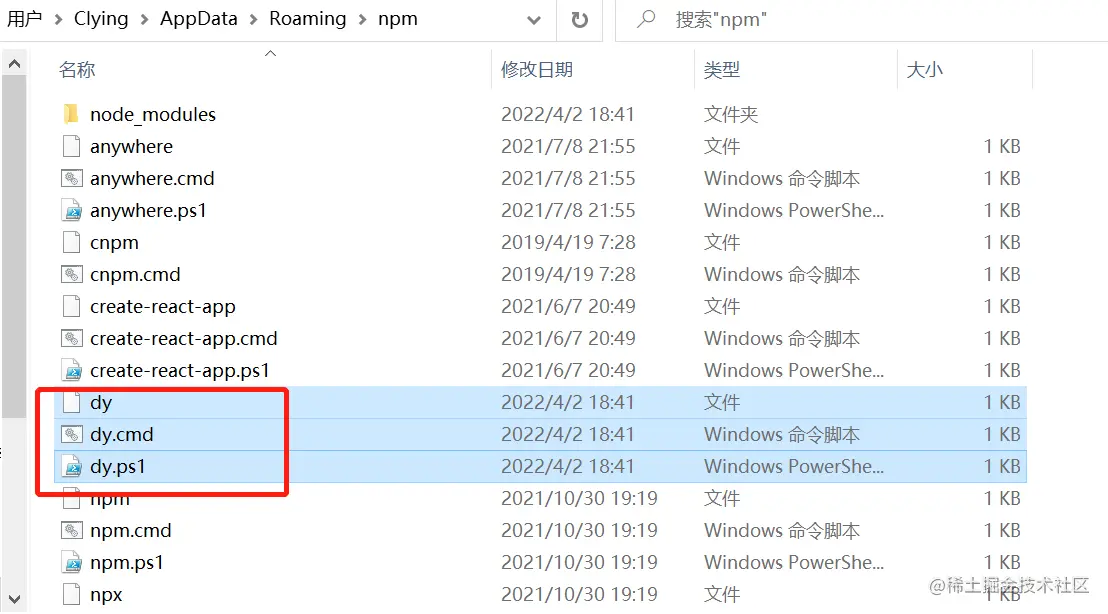Image resolution: width=1108 pixels, height=614 pixels.
Task: Expand the chevron after Clying in path
Action: coord(144,20)
